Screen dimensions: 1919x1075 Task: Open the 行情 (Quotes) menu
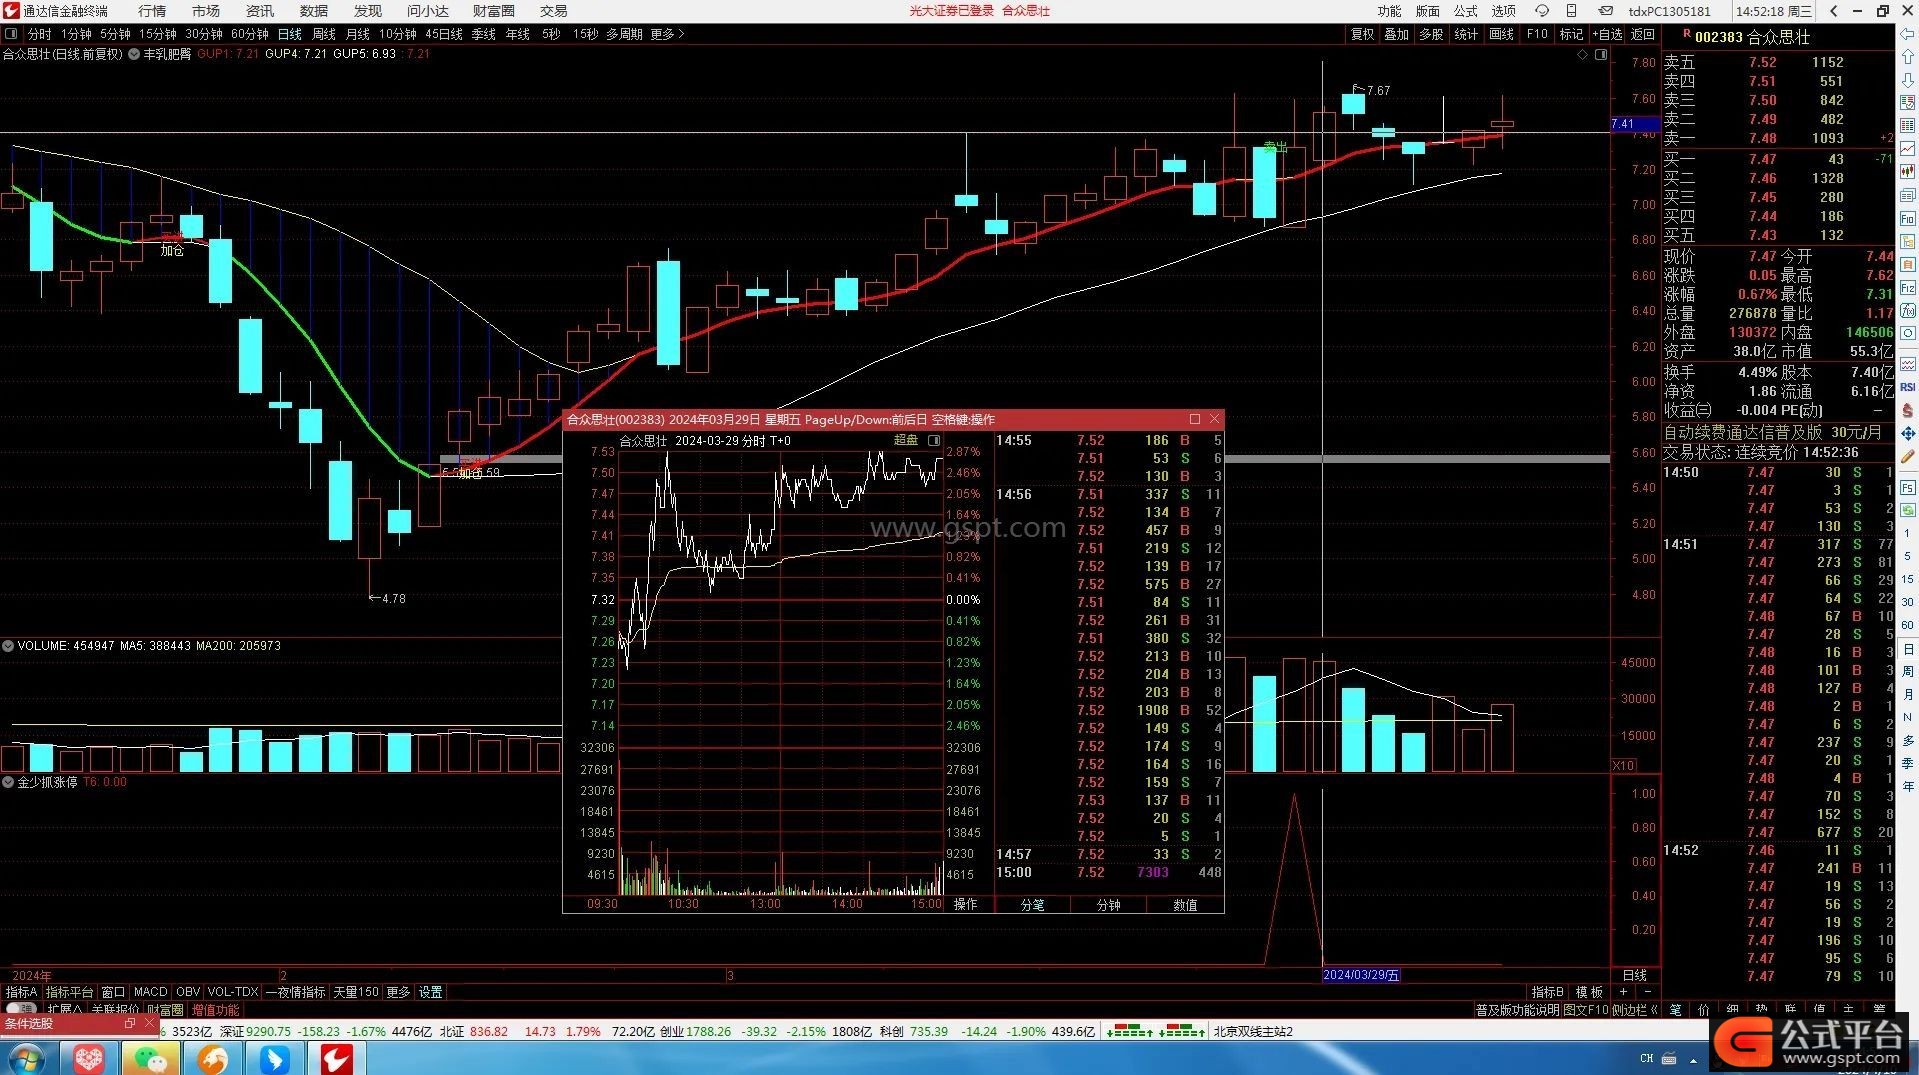pyautogui.click(x=152, y=11)
